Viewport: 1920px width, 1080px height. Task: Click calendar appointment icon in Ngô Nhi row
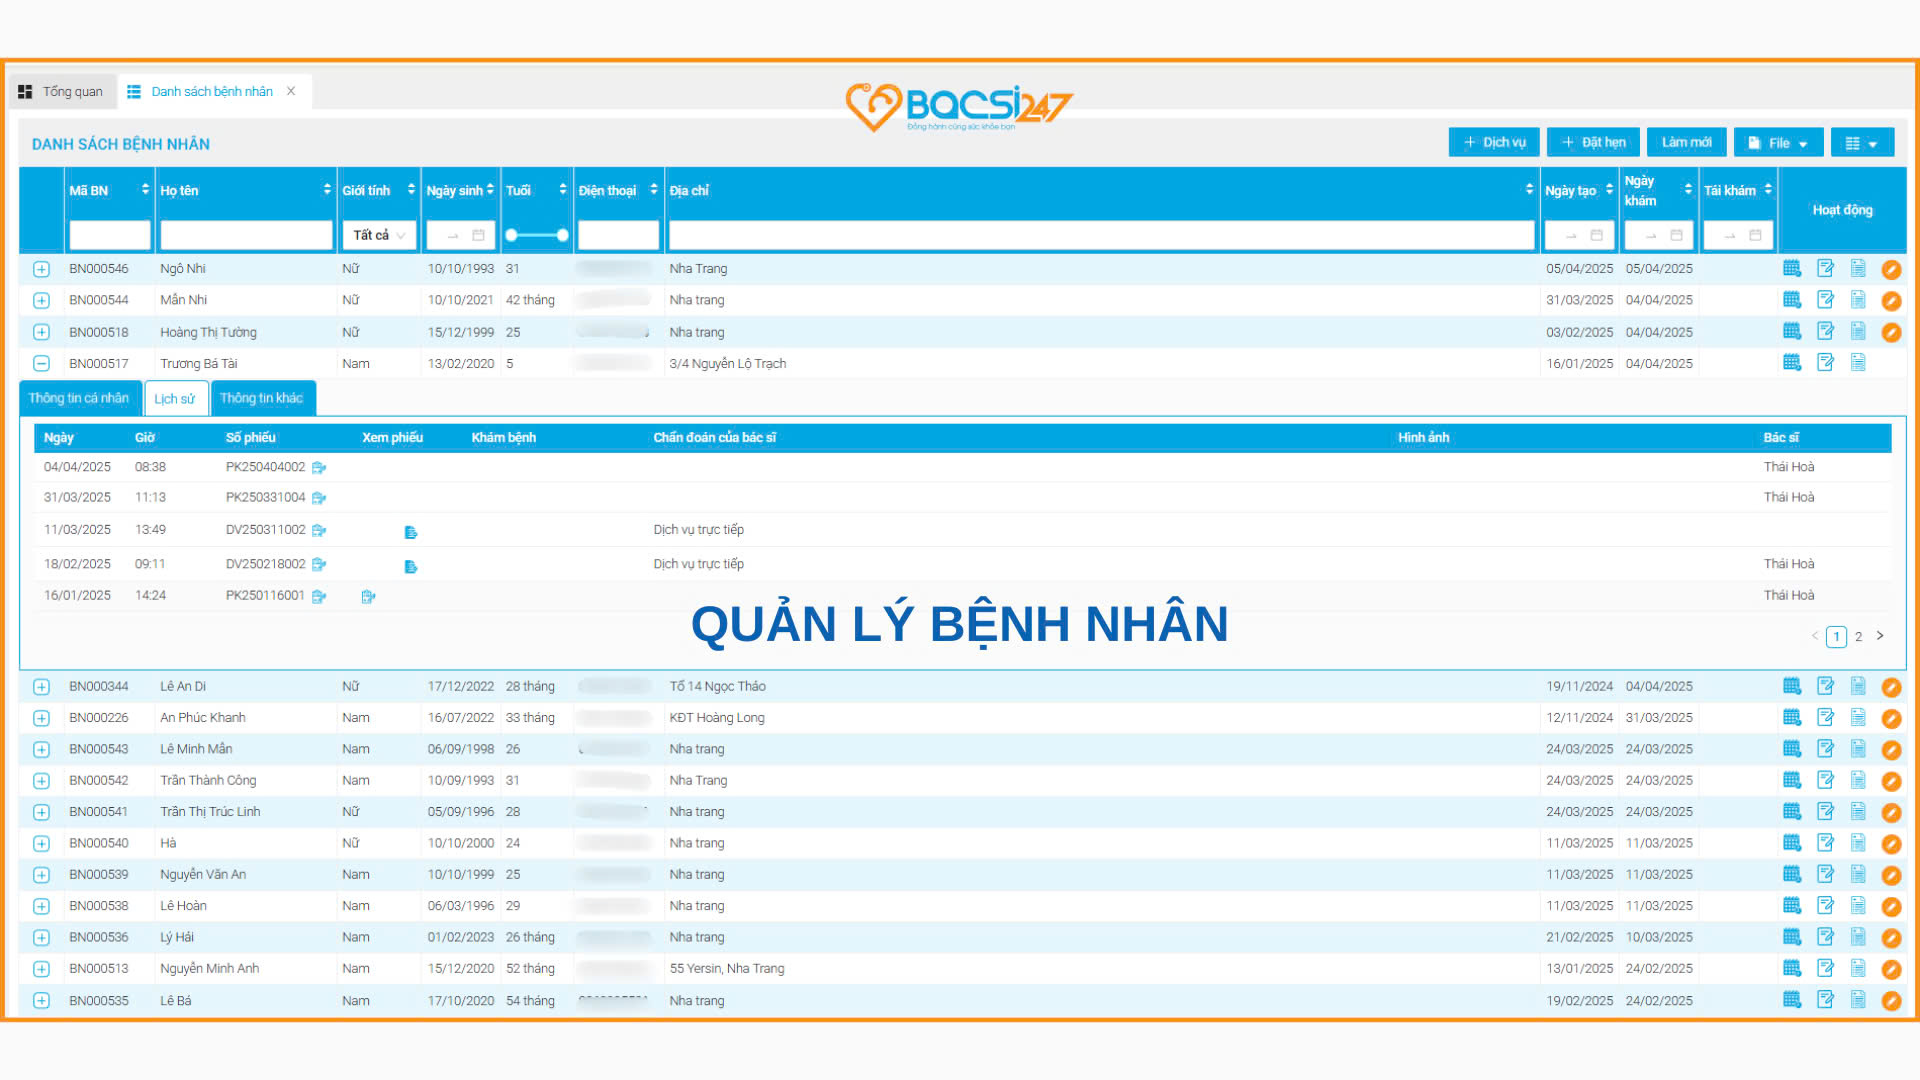click(x=1792, y=268)
